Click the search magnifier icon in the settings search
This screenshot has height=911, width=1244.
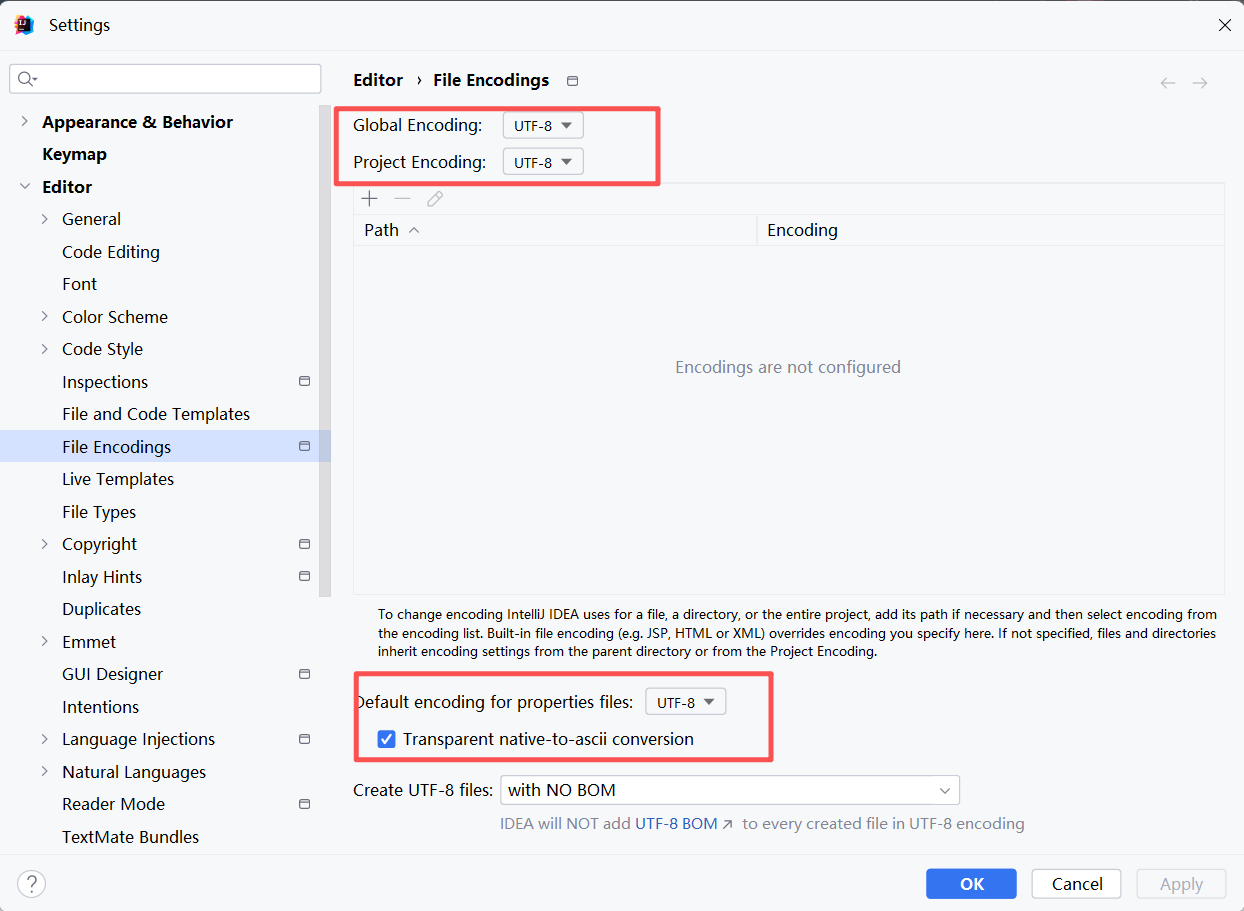point(27,79)
